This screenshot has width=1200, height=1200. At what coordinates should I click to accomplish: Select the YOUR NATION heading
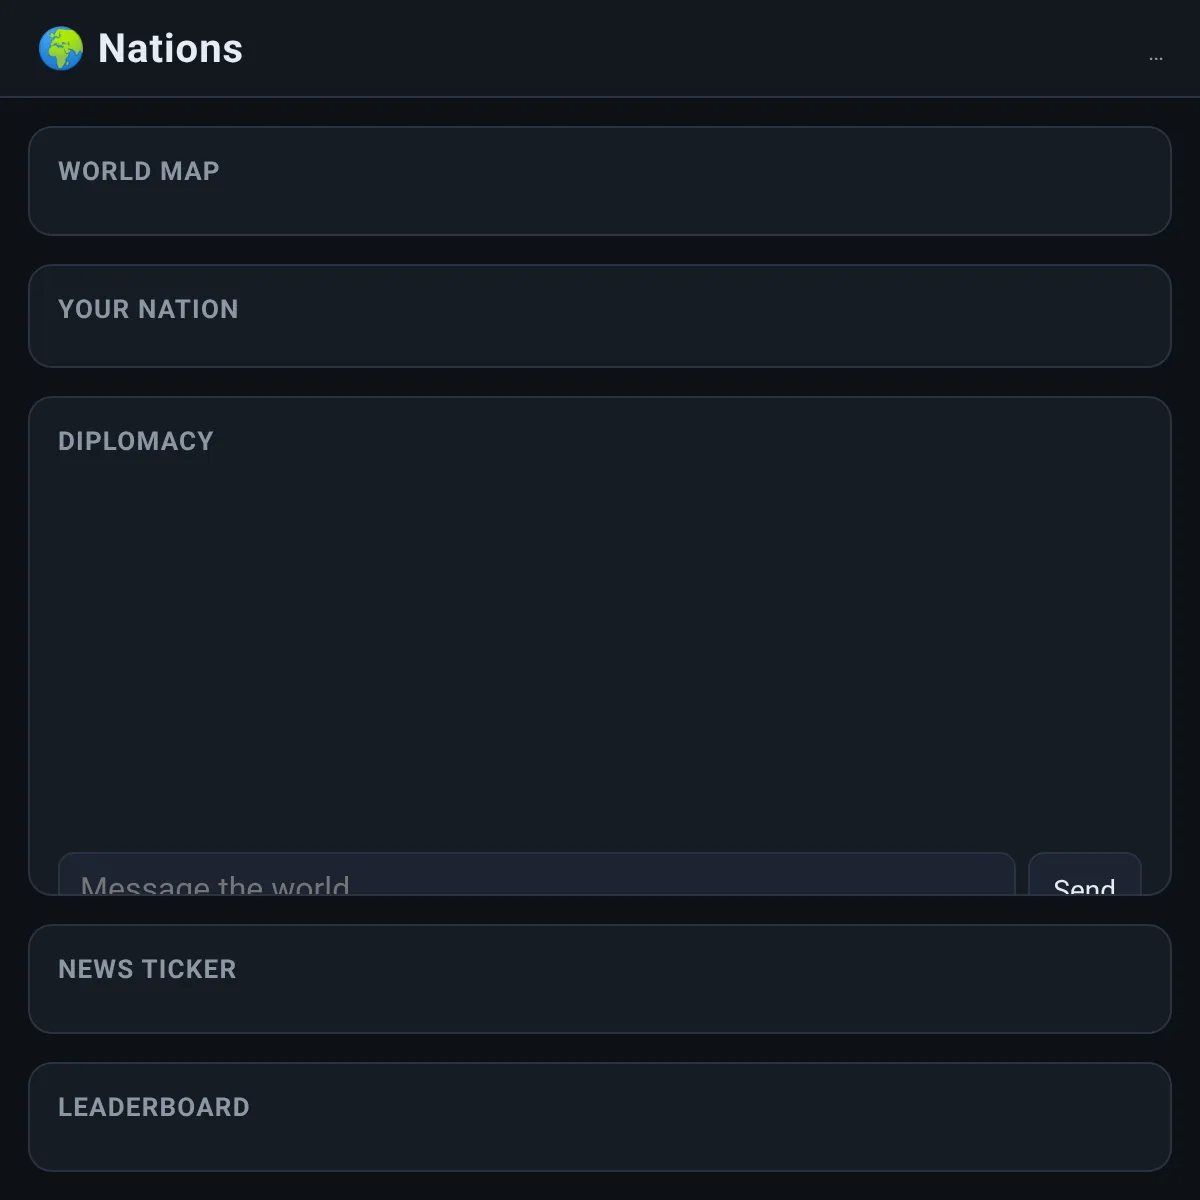pos(148,309)
